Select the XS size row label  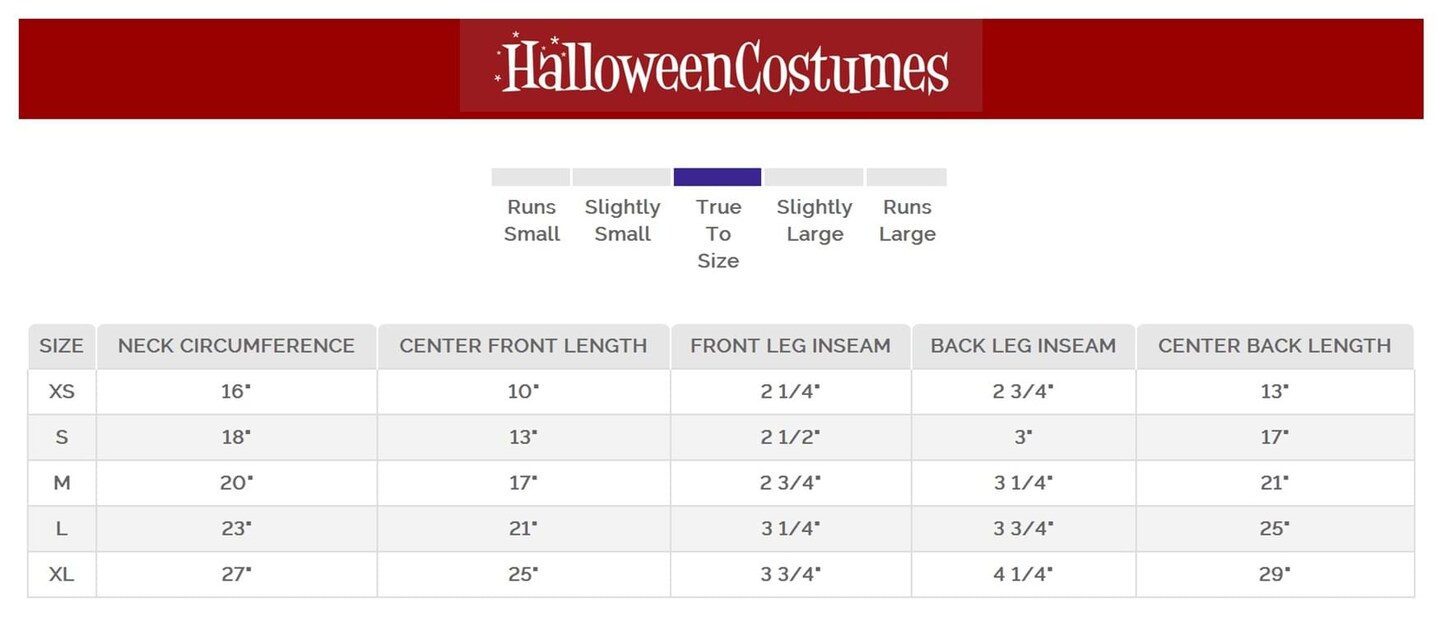[62, 392]
